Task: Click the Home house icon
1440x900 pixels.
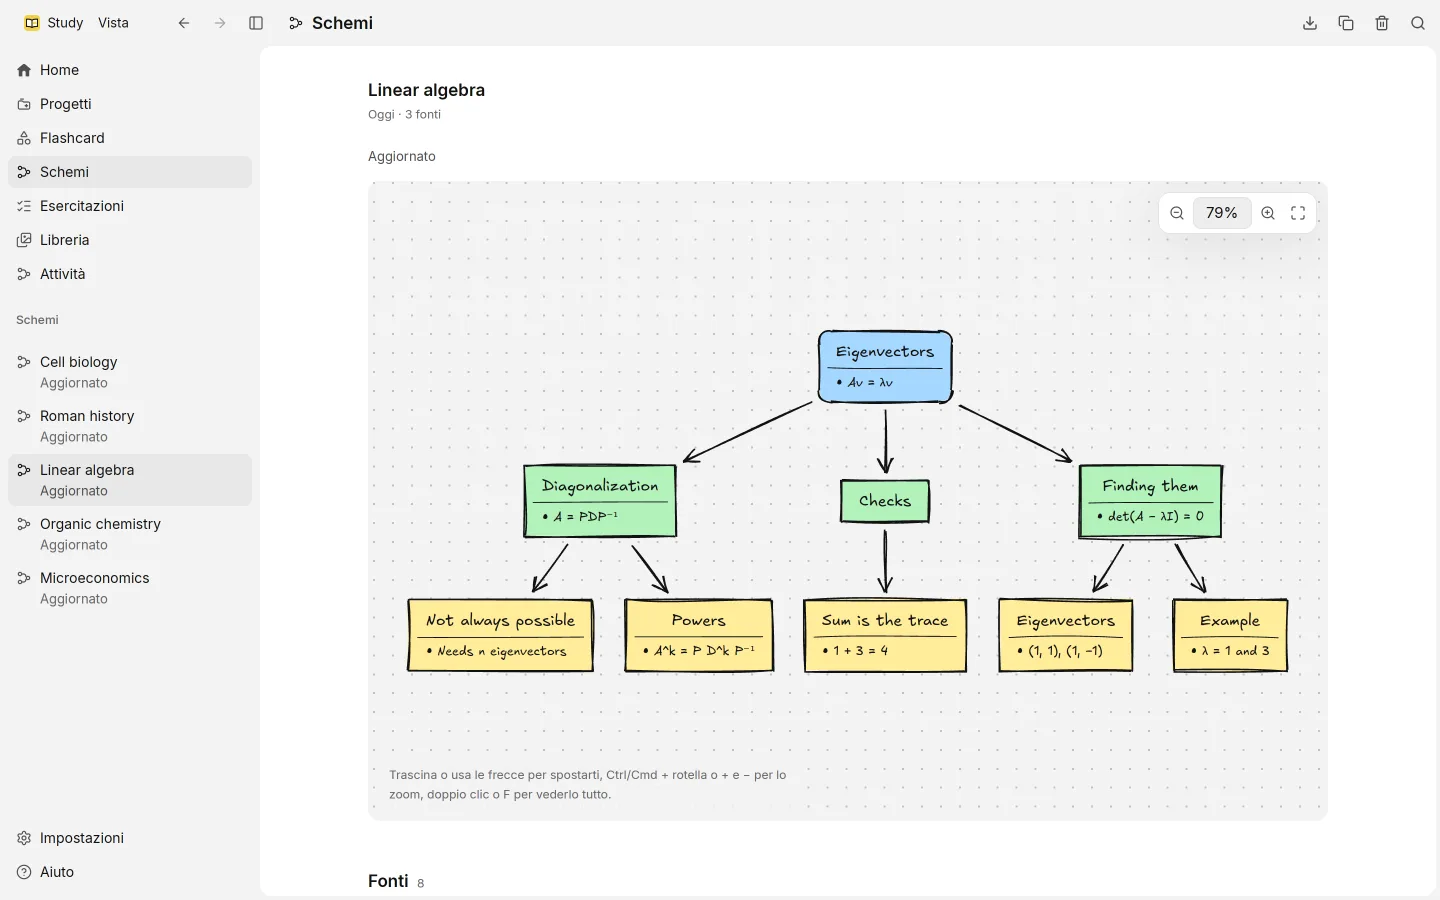Action: coord(24,70)
